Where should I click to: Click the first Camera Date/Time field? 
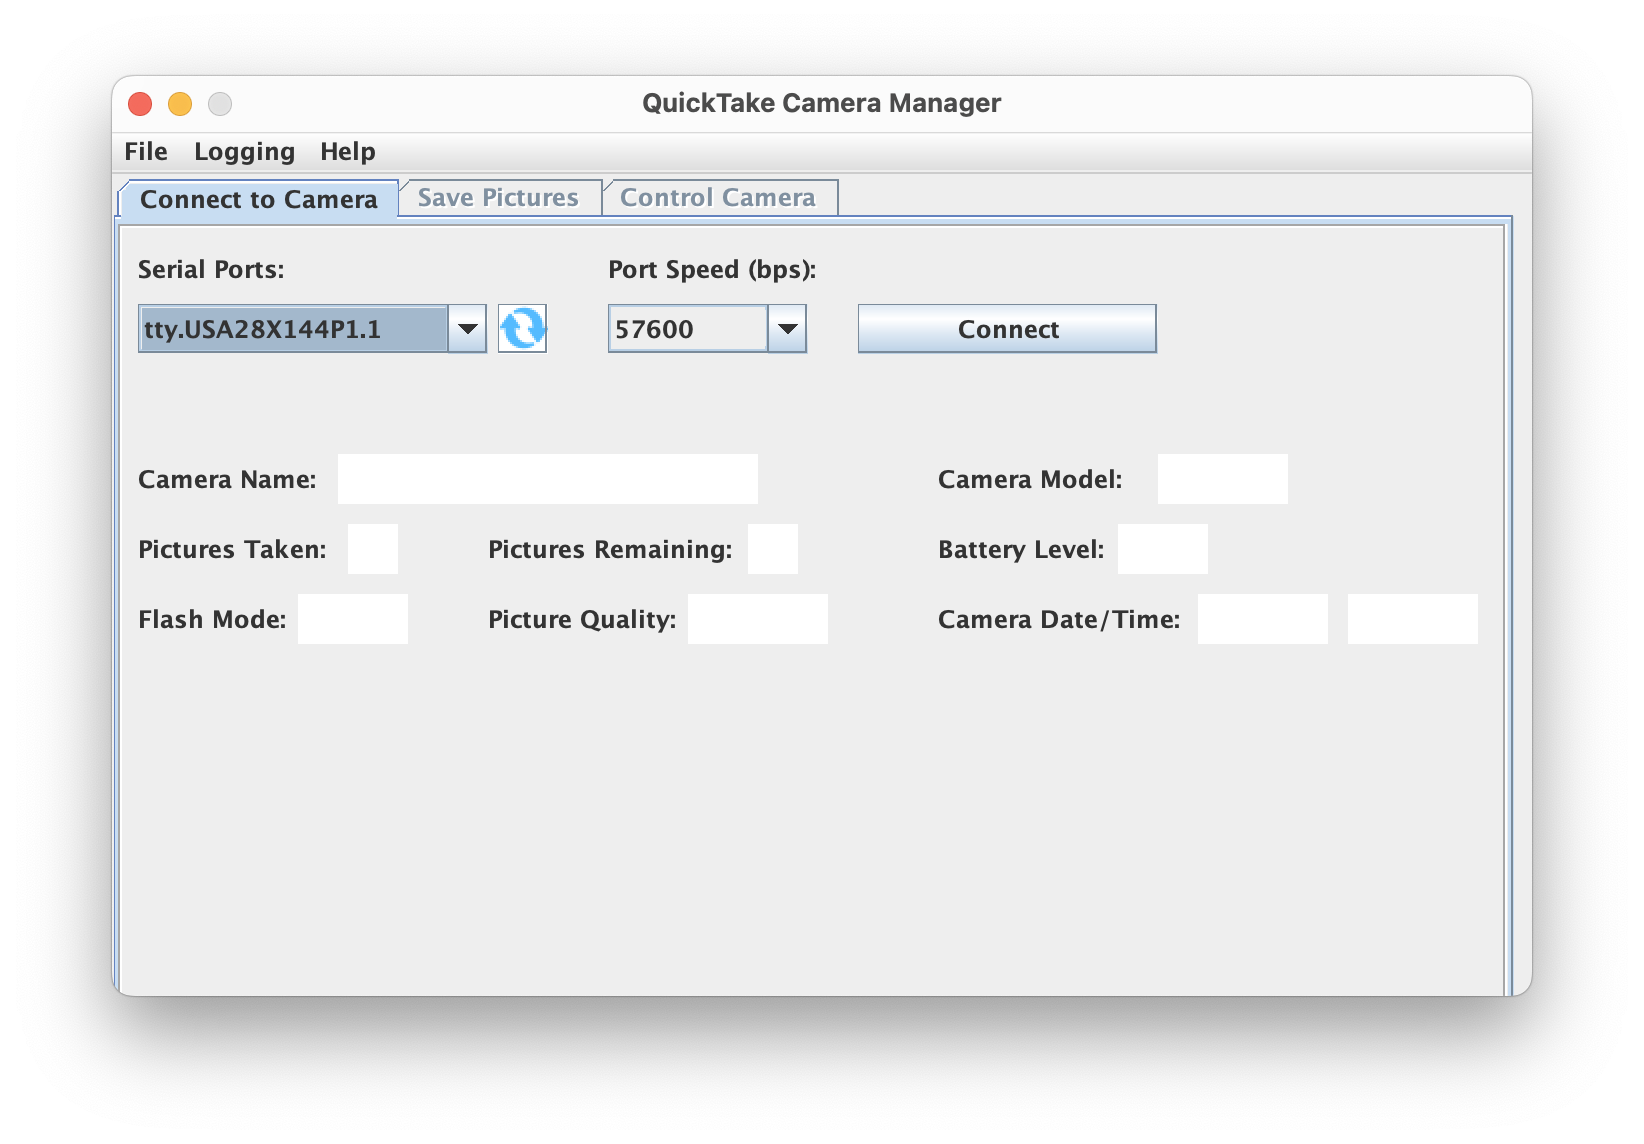pyautogui.click(x=1262, y=619)
